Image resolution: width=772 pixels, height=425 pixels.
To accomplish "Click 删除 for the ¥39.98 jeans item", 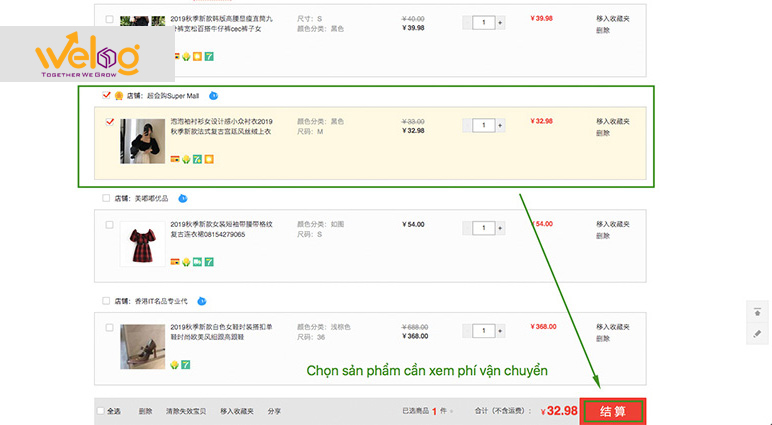I will (x=603, y=31).
